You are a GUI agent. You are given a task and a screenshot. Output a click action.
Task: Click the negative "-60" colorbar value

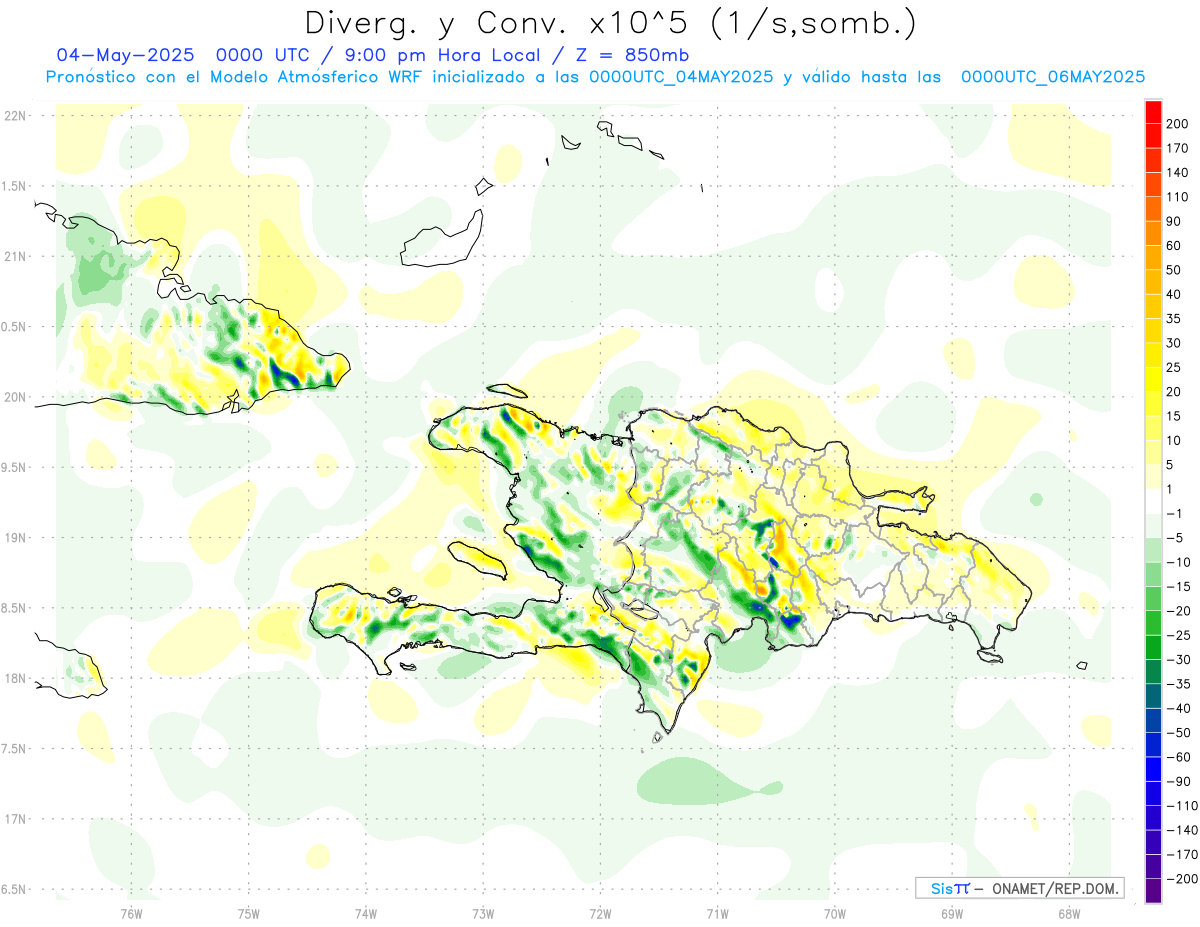pyautogui.click(x=1178, y=758)
